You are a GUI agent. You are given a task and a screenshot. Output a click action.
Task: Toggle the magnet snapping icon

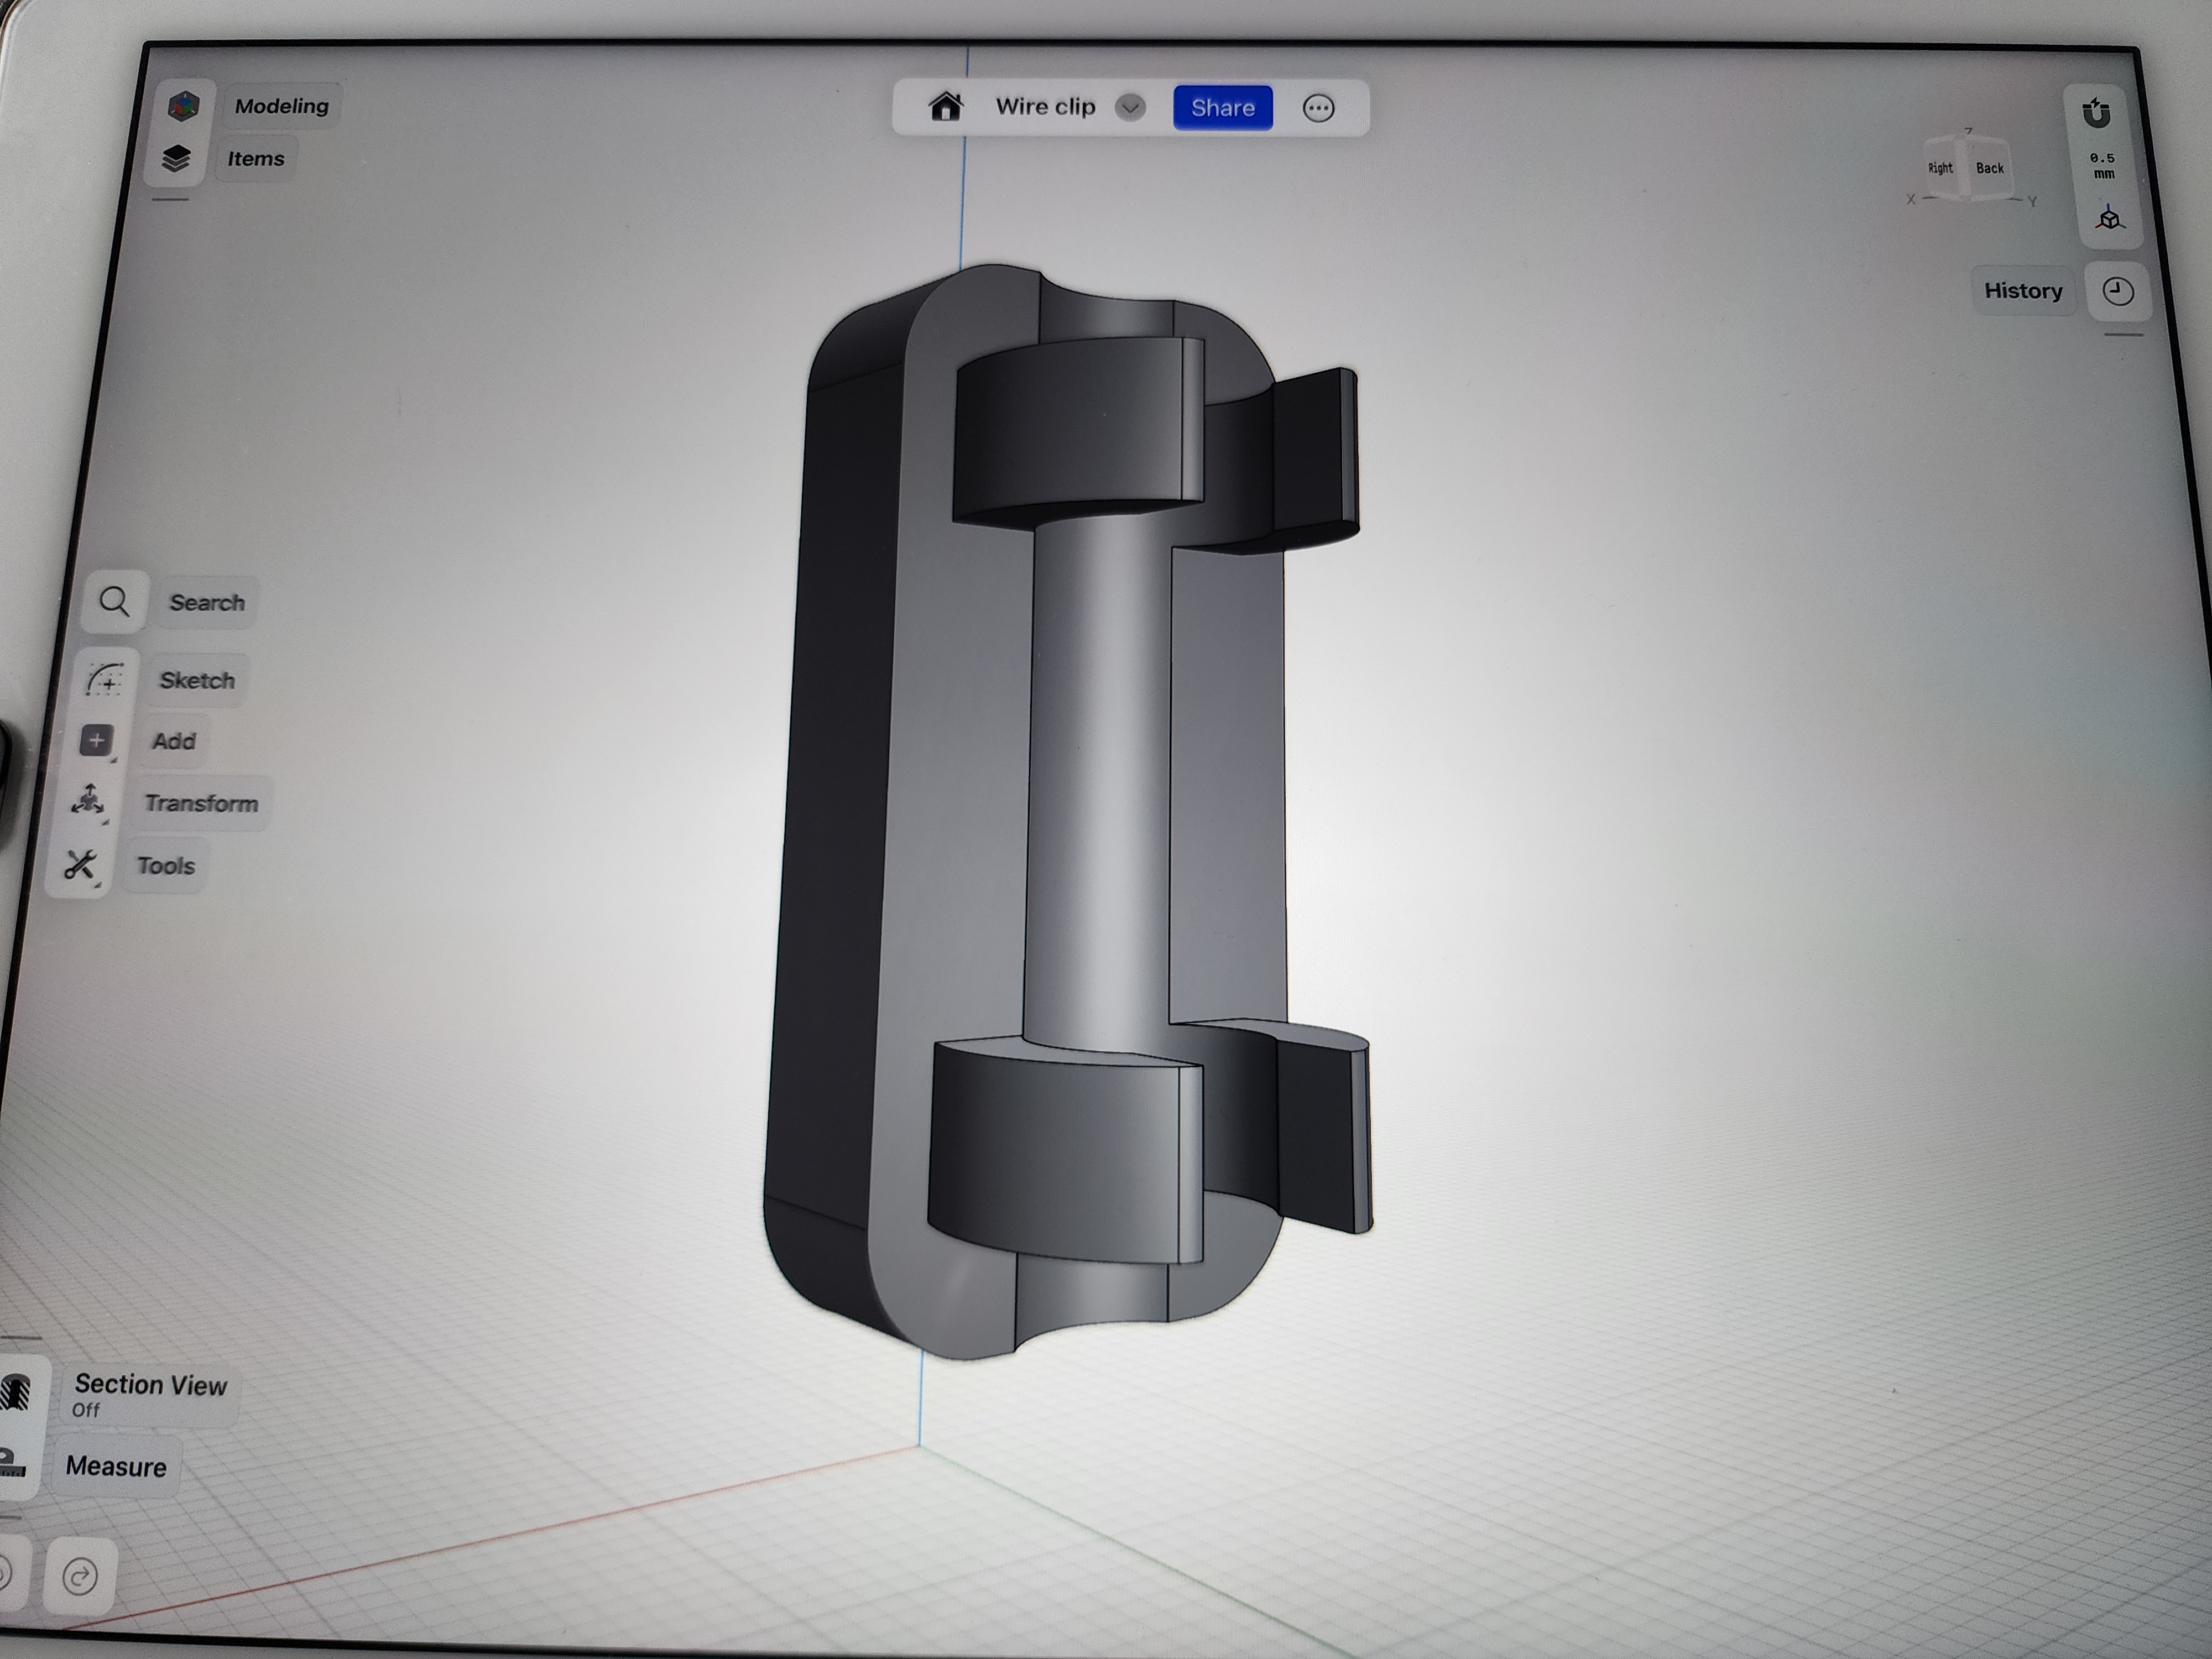point(2096,113)
